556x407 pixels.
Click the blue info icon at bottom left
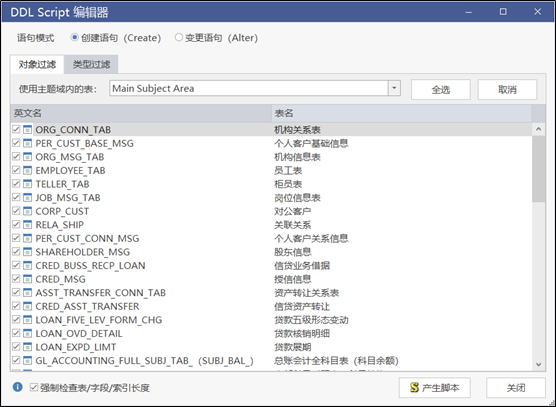17,387
